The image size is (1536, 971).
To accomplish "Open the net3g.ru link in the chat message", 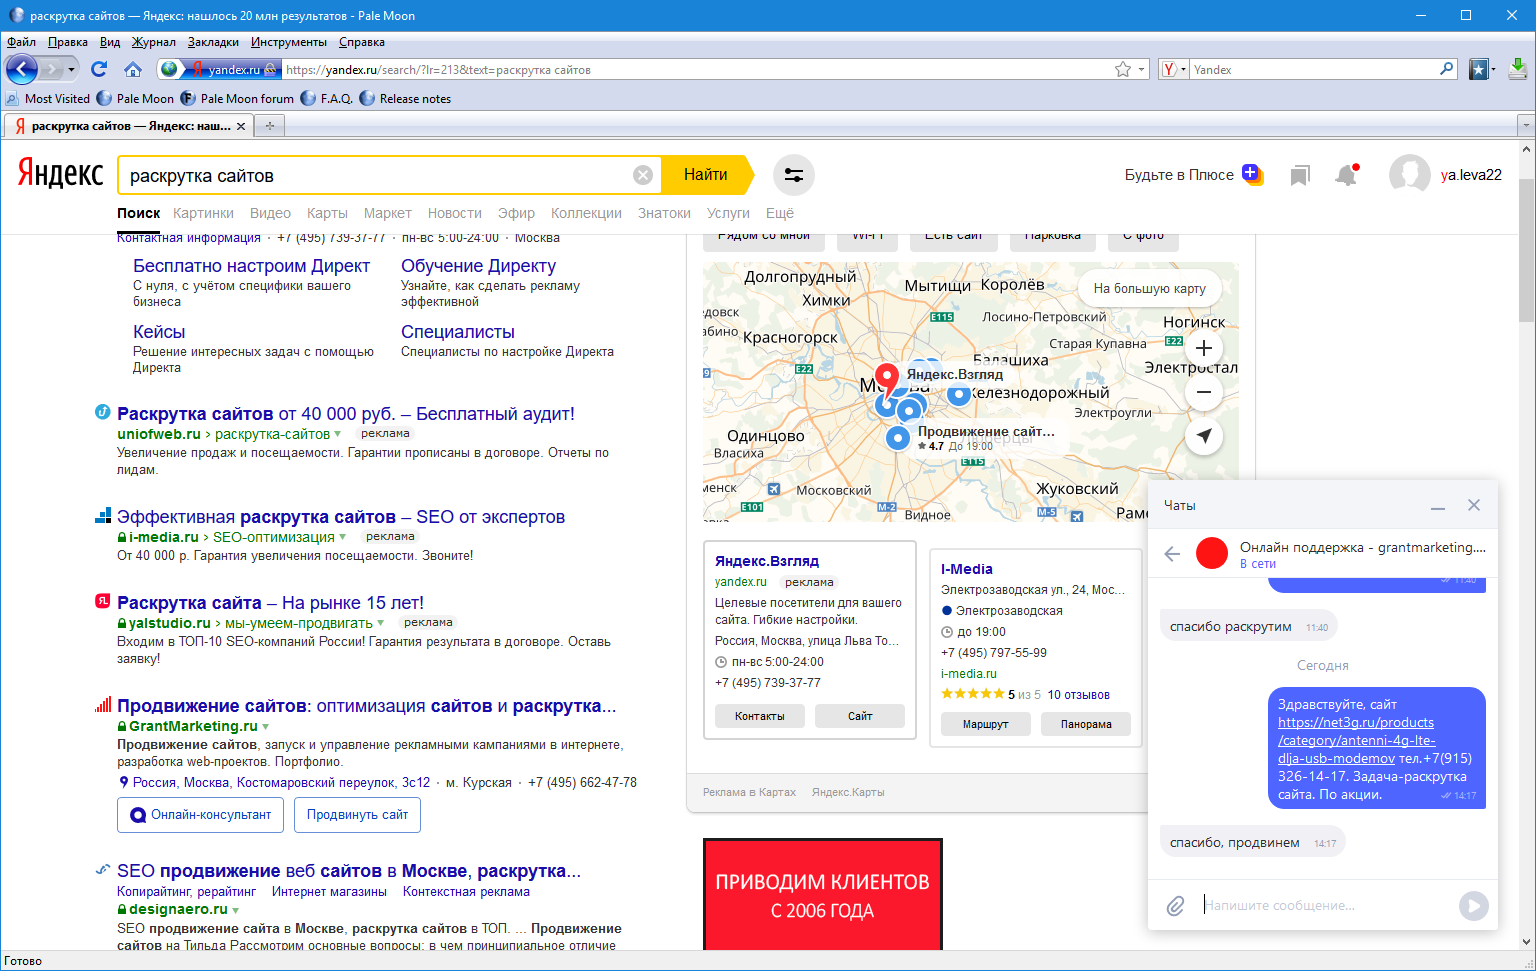I will point(1356,740).
